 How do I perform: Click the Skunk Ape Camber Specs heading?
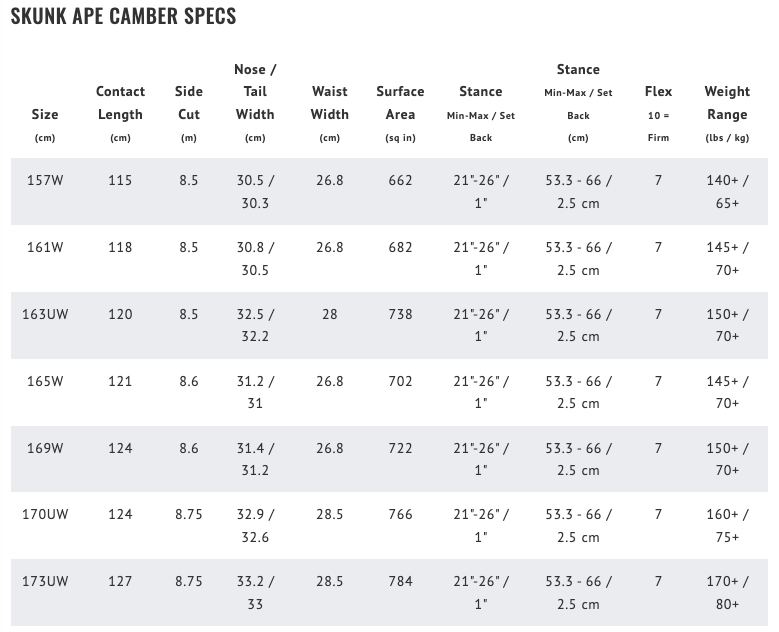pyautogui.click(x=123, y=17)
